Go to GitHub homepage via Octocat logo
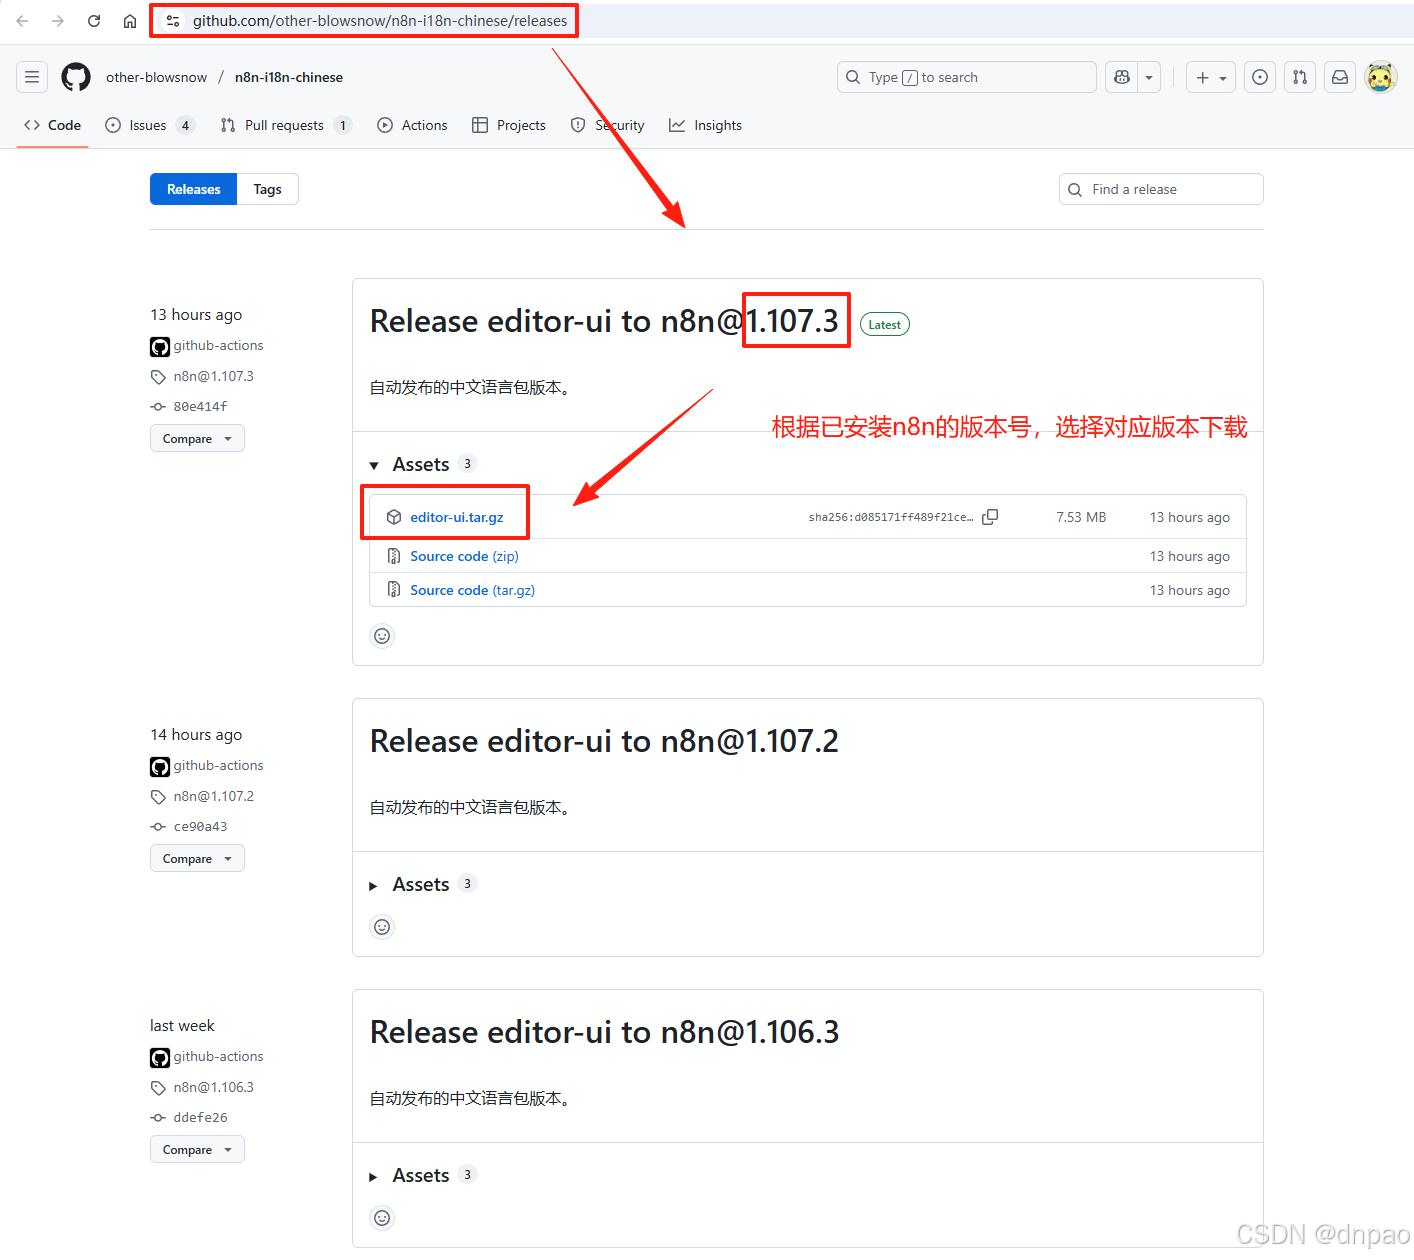 (x=76, y=77)
